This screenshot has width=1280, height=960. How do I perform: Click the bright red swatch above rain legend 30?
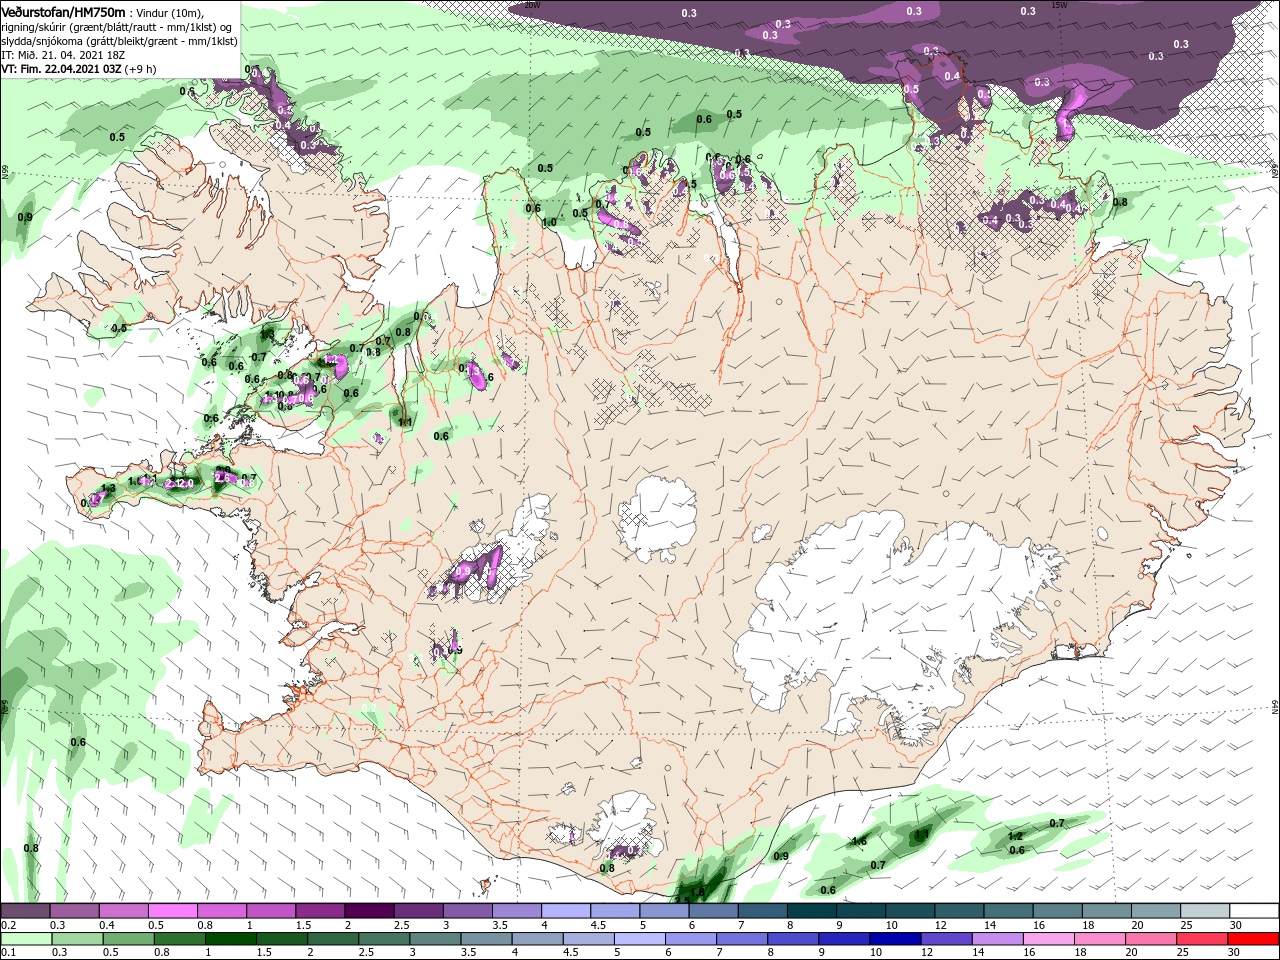coord(1254,939)
